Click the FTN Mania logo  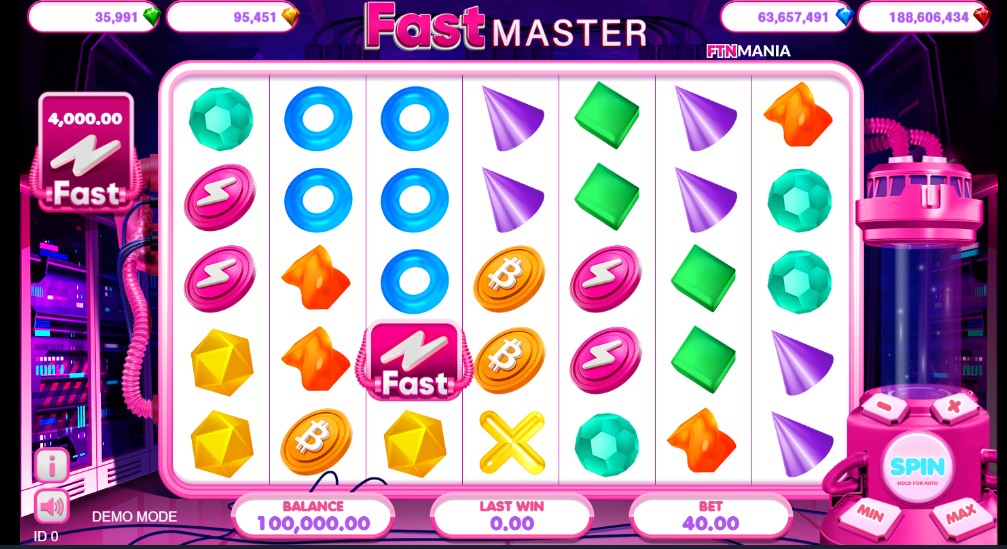coord(748,51)
